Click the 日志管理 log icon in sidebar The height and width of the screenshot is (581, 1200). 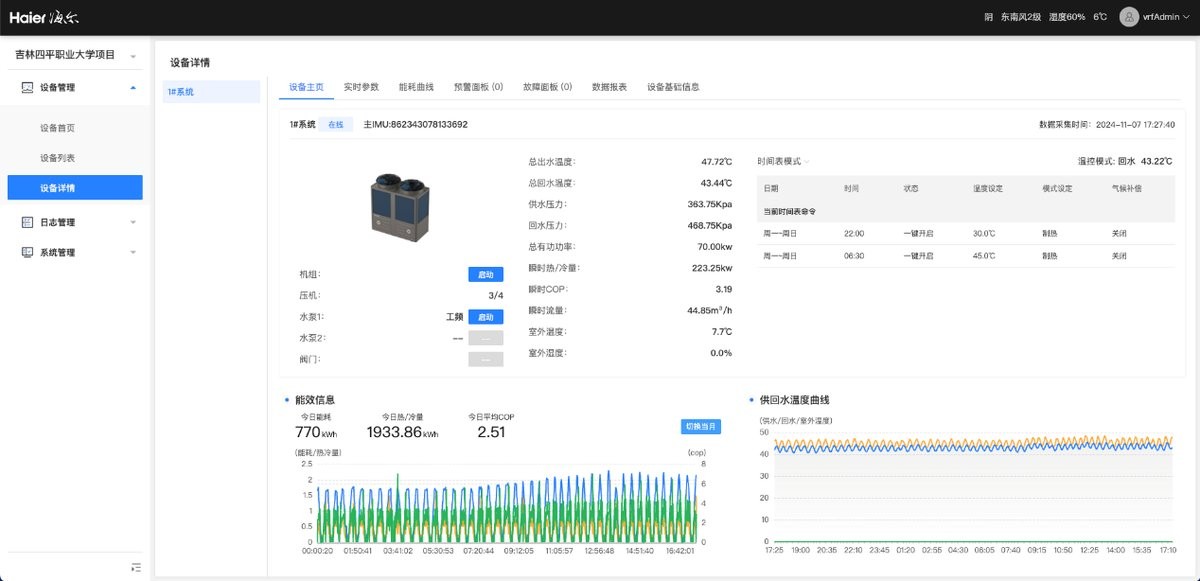coord(28,222)
